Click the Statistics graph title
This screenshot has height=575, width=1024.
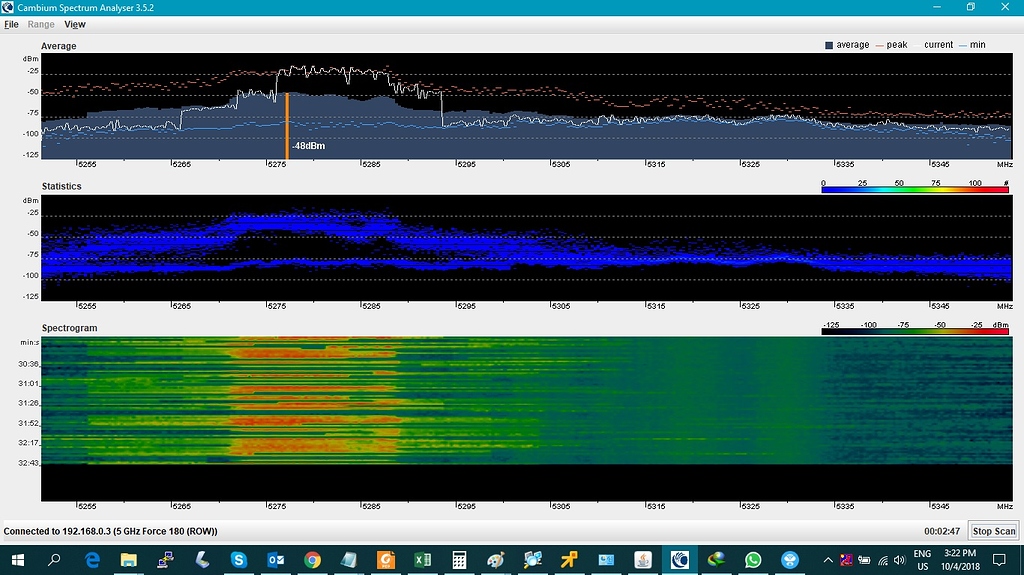pyautogui.click(x=61, y=186)
